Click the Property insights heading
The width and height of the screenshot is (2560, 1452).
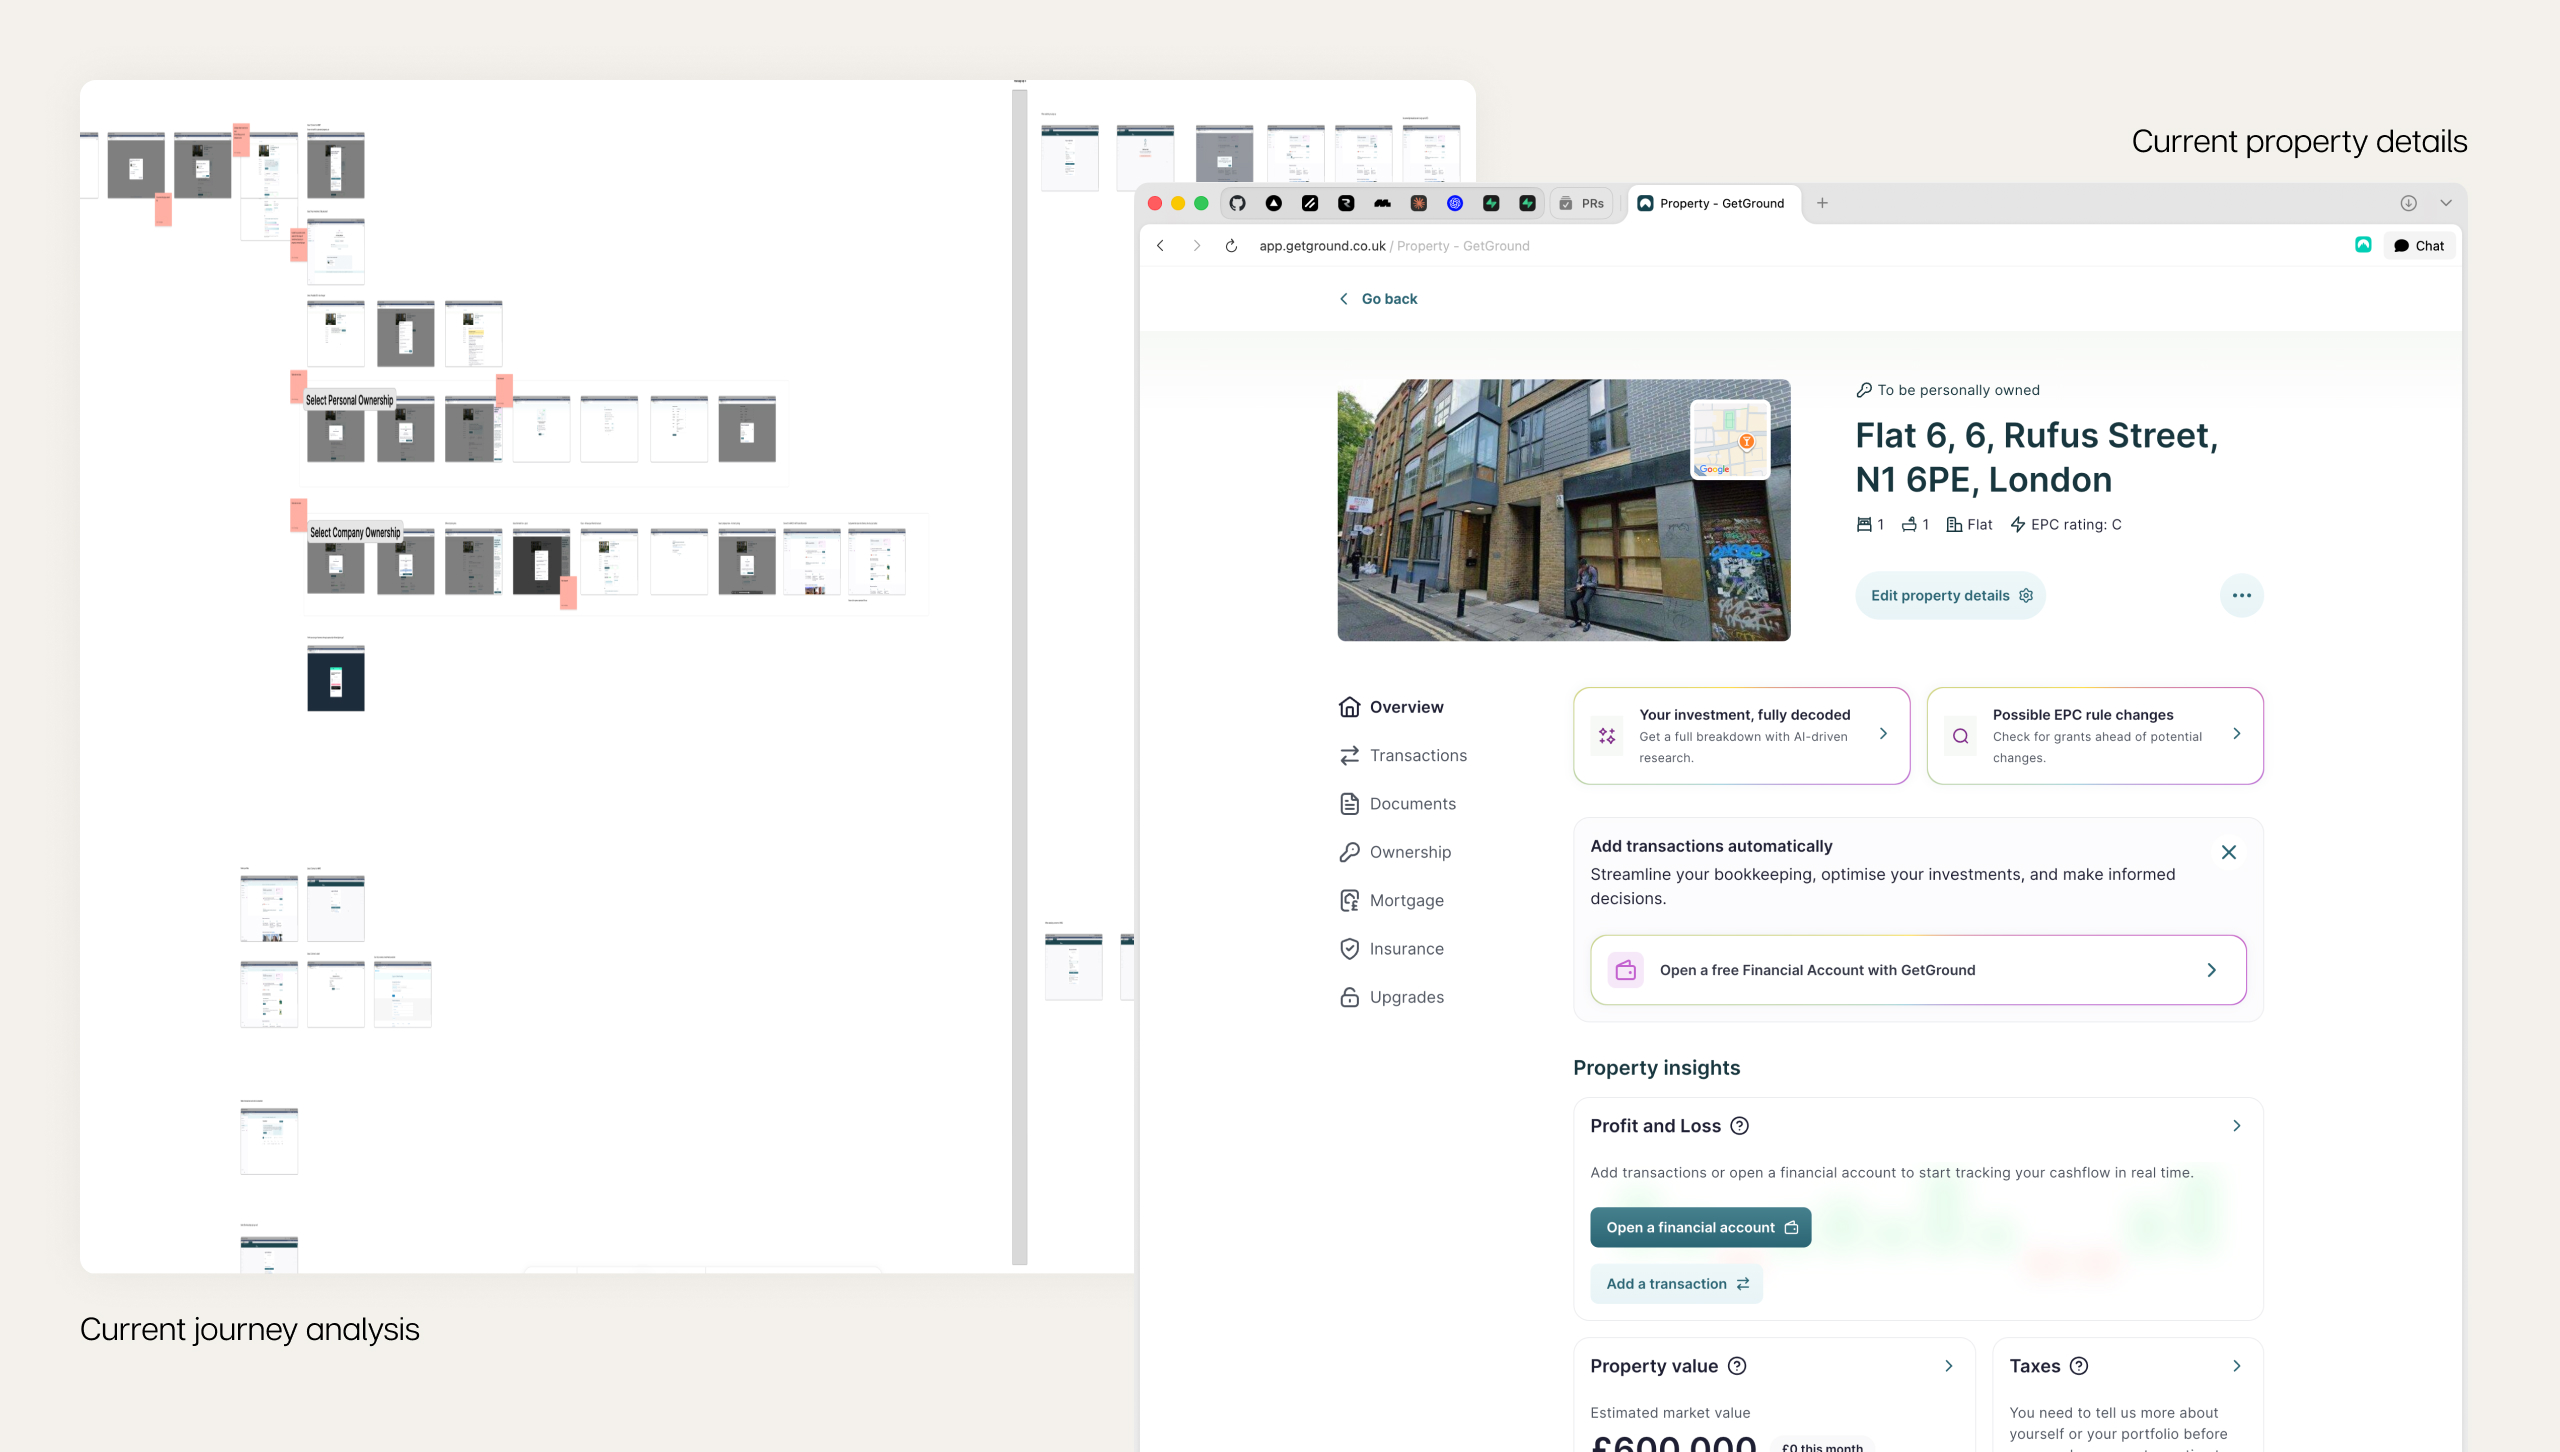point(1656,1068)
